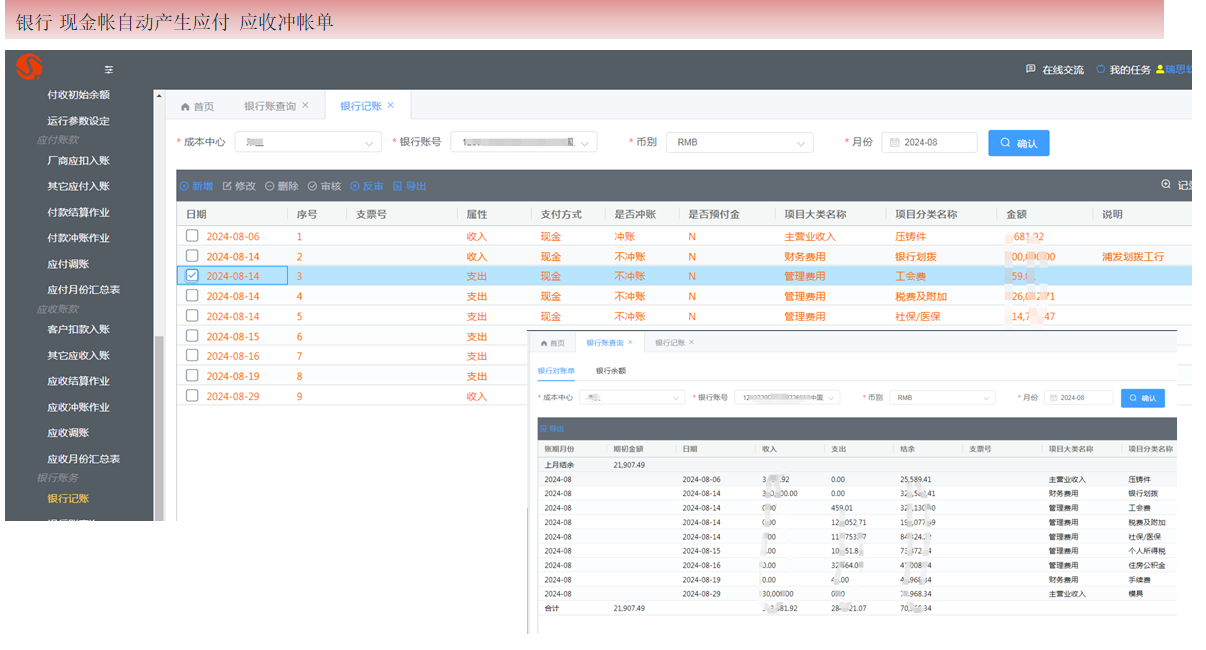Open 应付调账 in the sidebar
This screenshot has width=1206, height=650.
(x=68, y=264)
